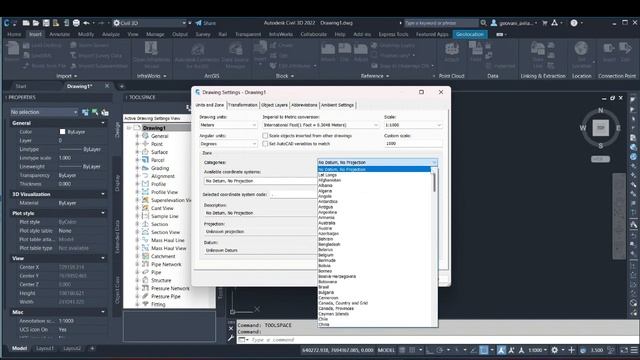Click the grid display icon in status bar
Viewport: 640px width, 360px height.
[x=402, y=350]
